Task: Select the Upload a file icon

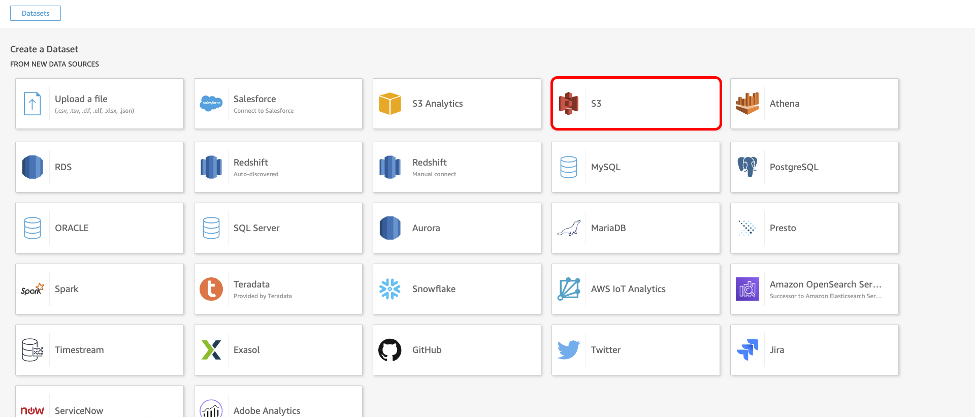Action: click(x=32, y=103)
